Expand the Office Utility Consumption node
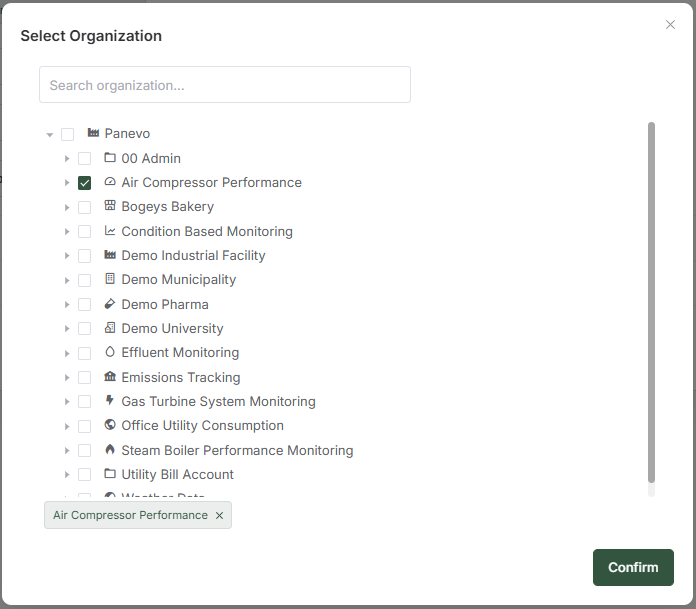 pyautogui.click(x=67, y=426)
